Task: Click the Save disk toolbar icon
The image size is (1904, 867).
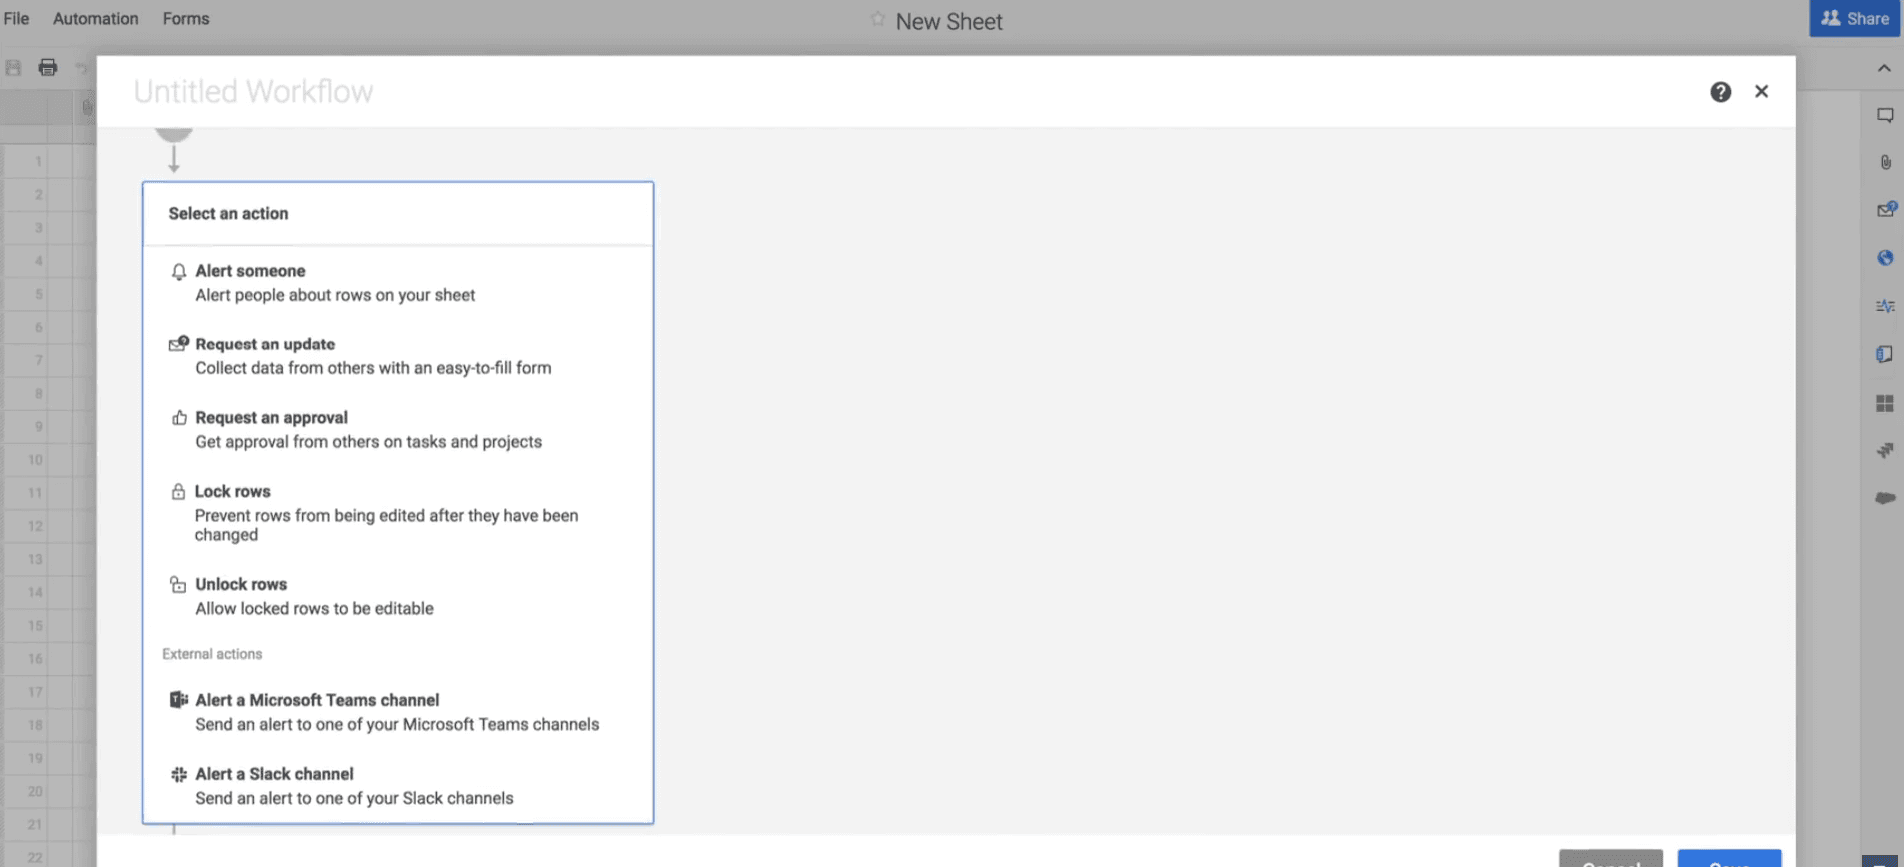Action: pyautogui.click(x=13, y=68)
